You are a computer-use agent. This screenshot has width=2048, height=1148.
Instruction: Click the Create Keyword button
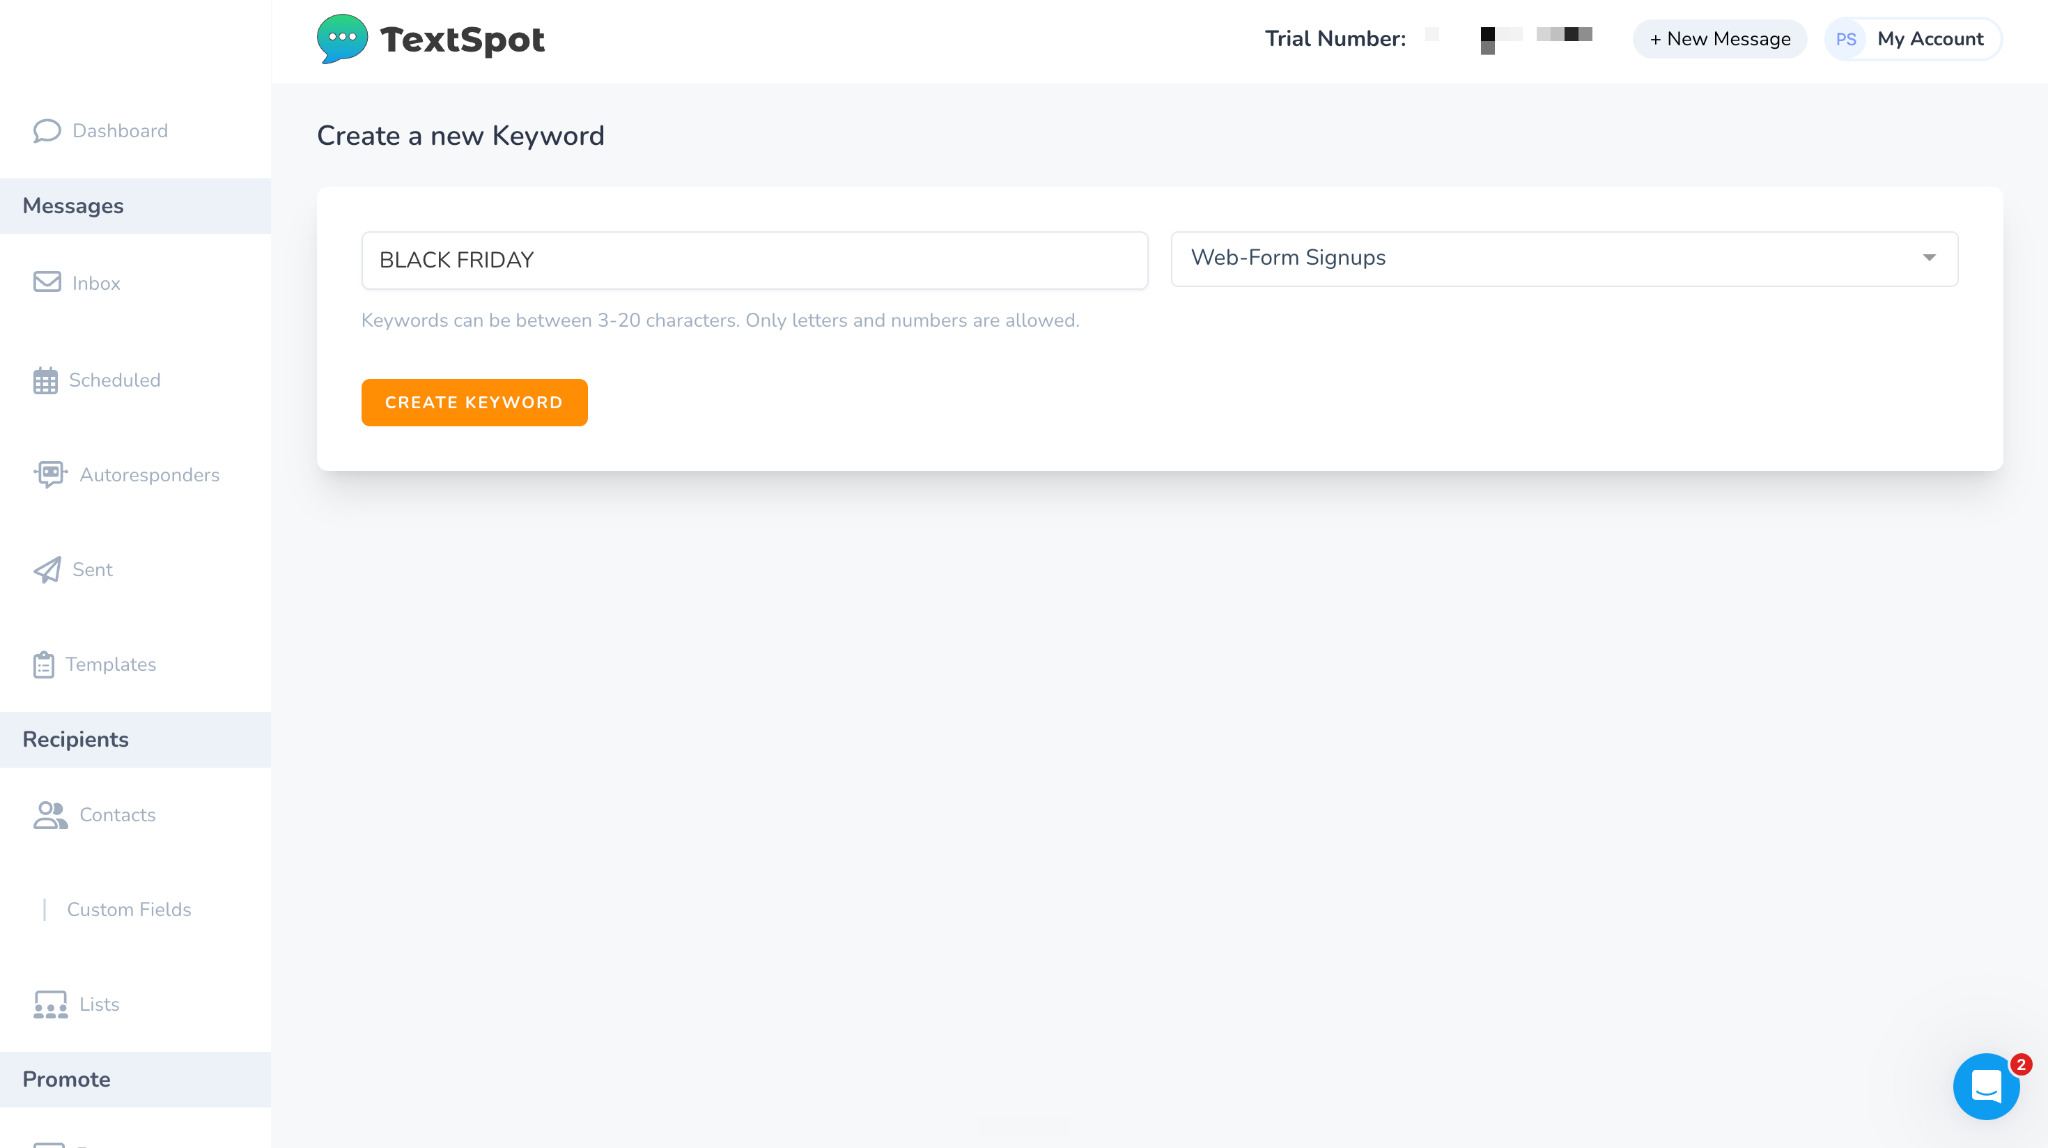coord(474,402)
